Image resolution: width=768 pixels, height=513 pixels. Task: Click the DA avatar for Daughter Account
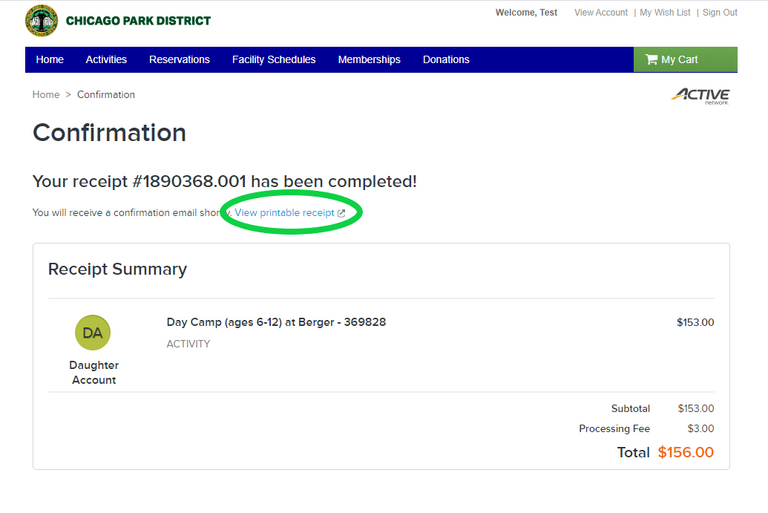click(93, 333)
